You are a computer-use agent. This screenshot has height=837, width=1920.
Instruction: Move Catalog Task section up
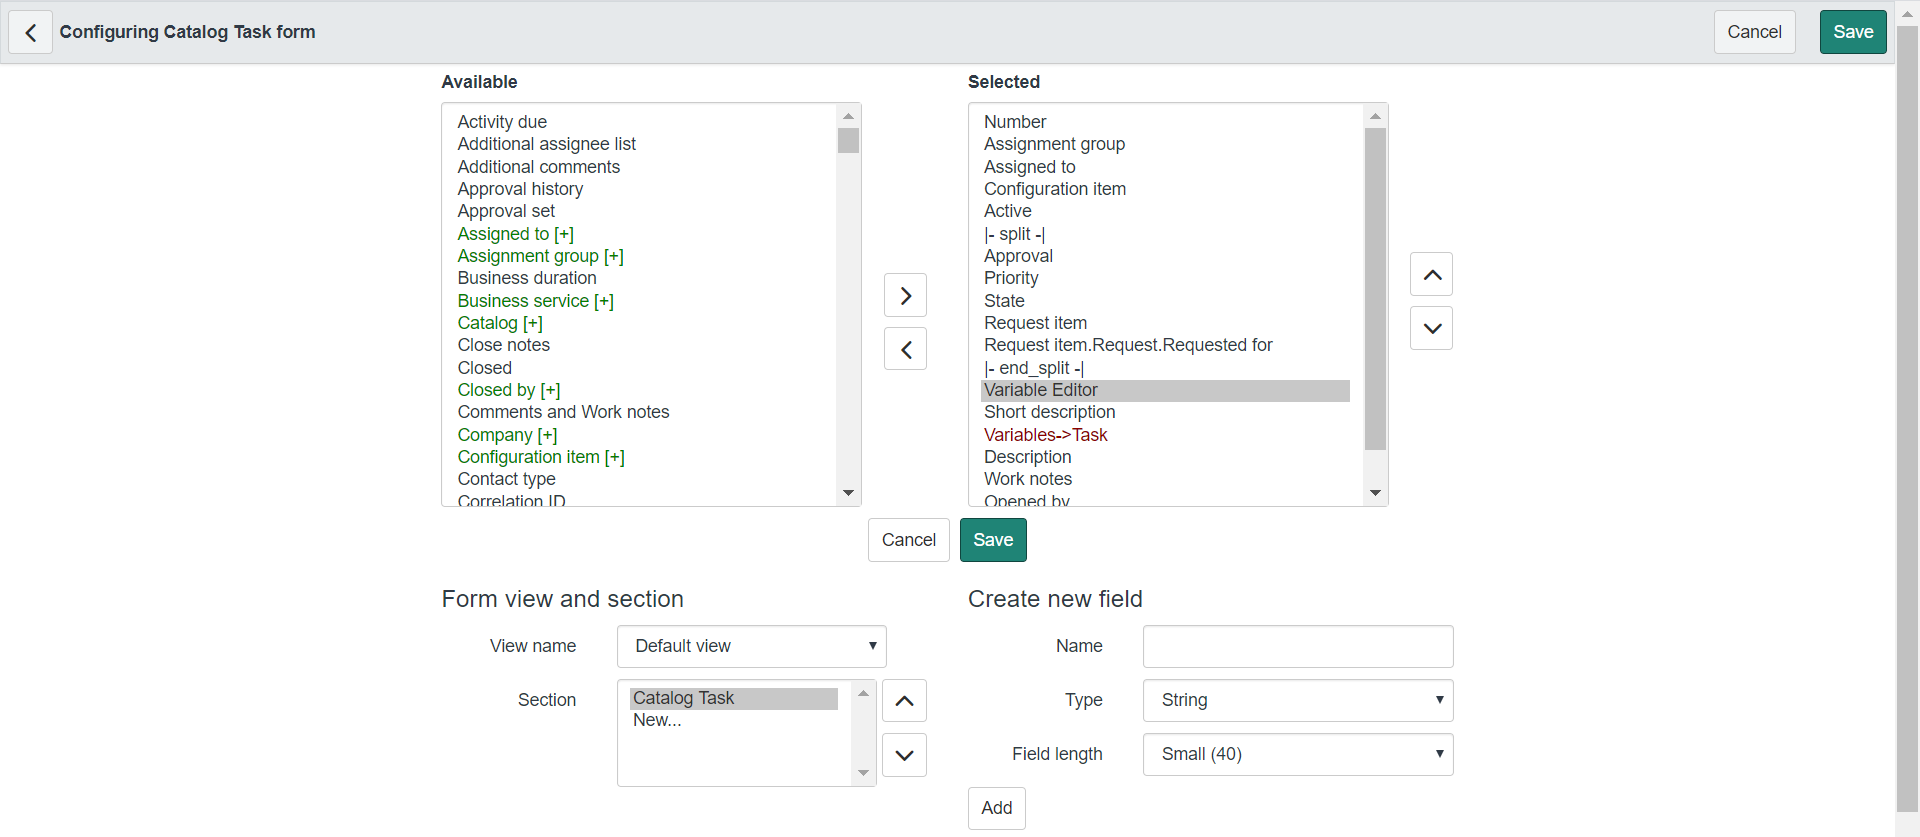tap(904, 701)
